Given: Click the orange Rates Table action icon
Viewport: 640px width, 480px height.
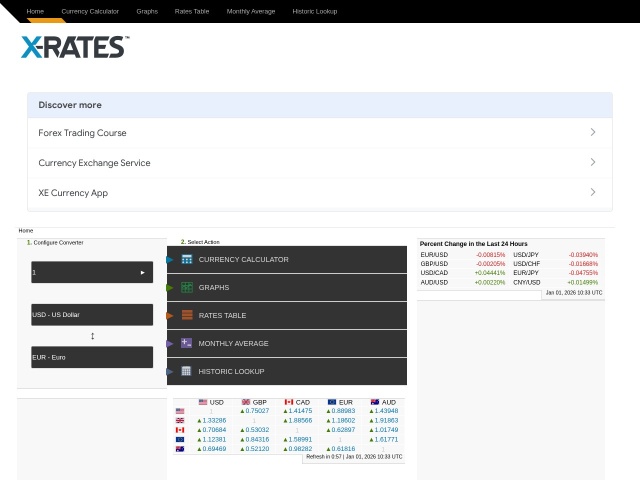Looking at the screenshot, I should point(187,315).
